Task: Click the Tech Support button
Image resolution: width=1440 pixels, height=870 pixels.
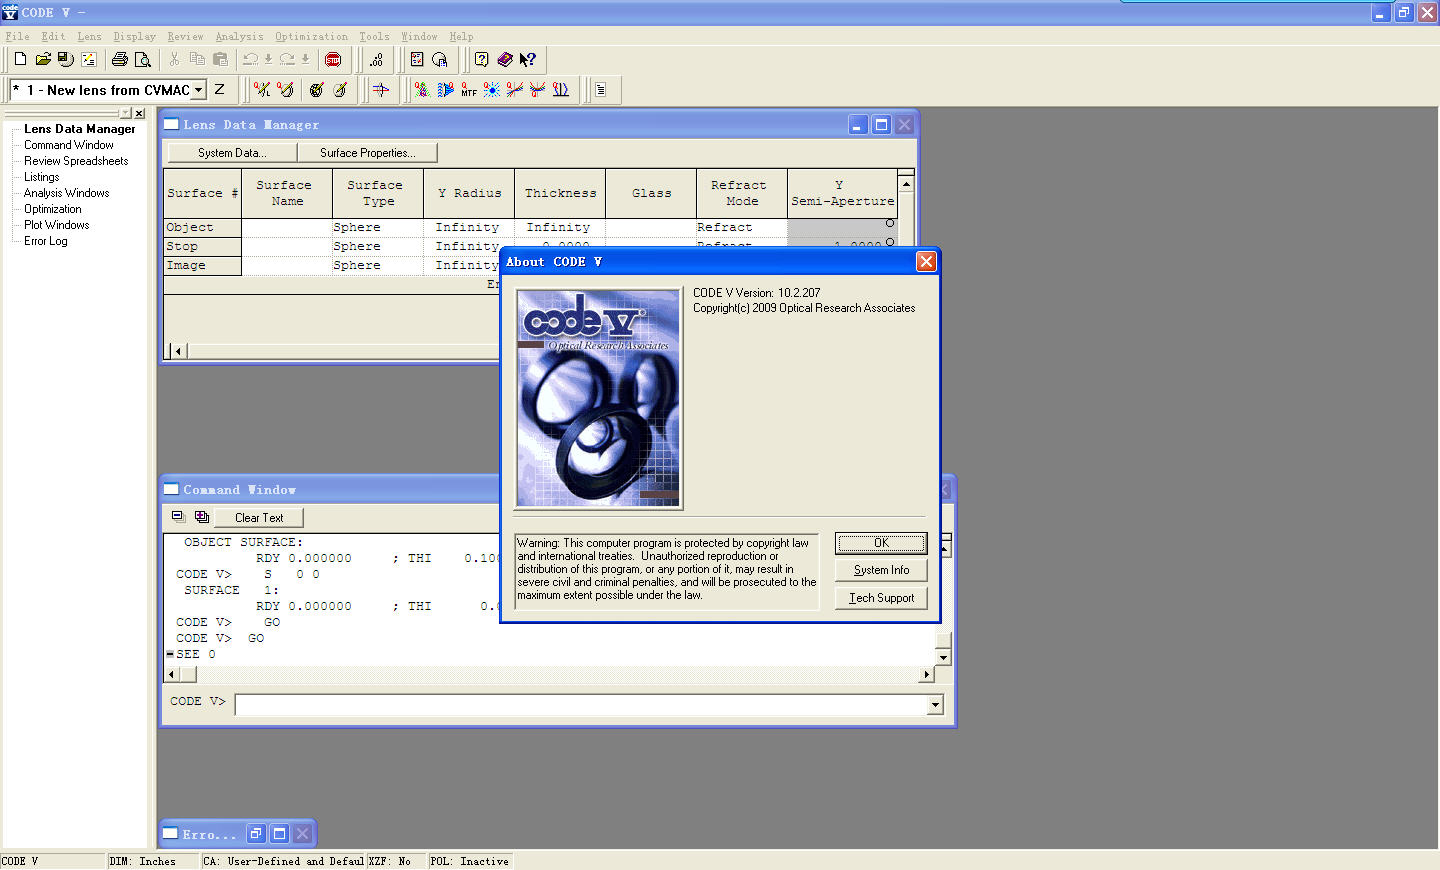Action: 881,598
